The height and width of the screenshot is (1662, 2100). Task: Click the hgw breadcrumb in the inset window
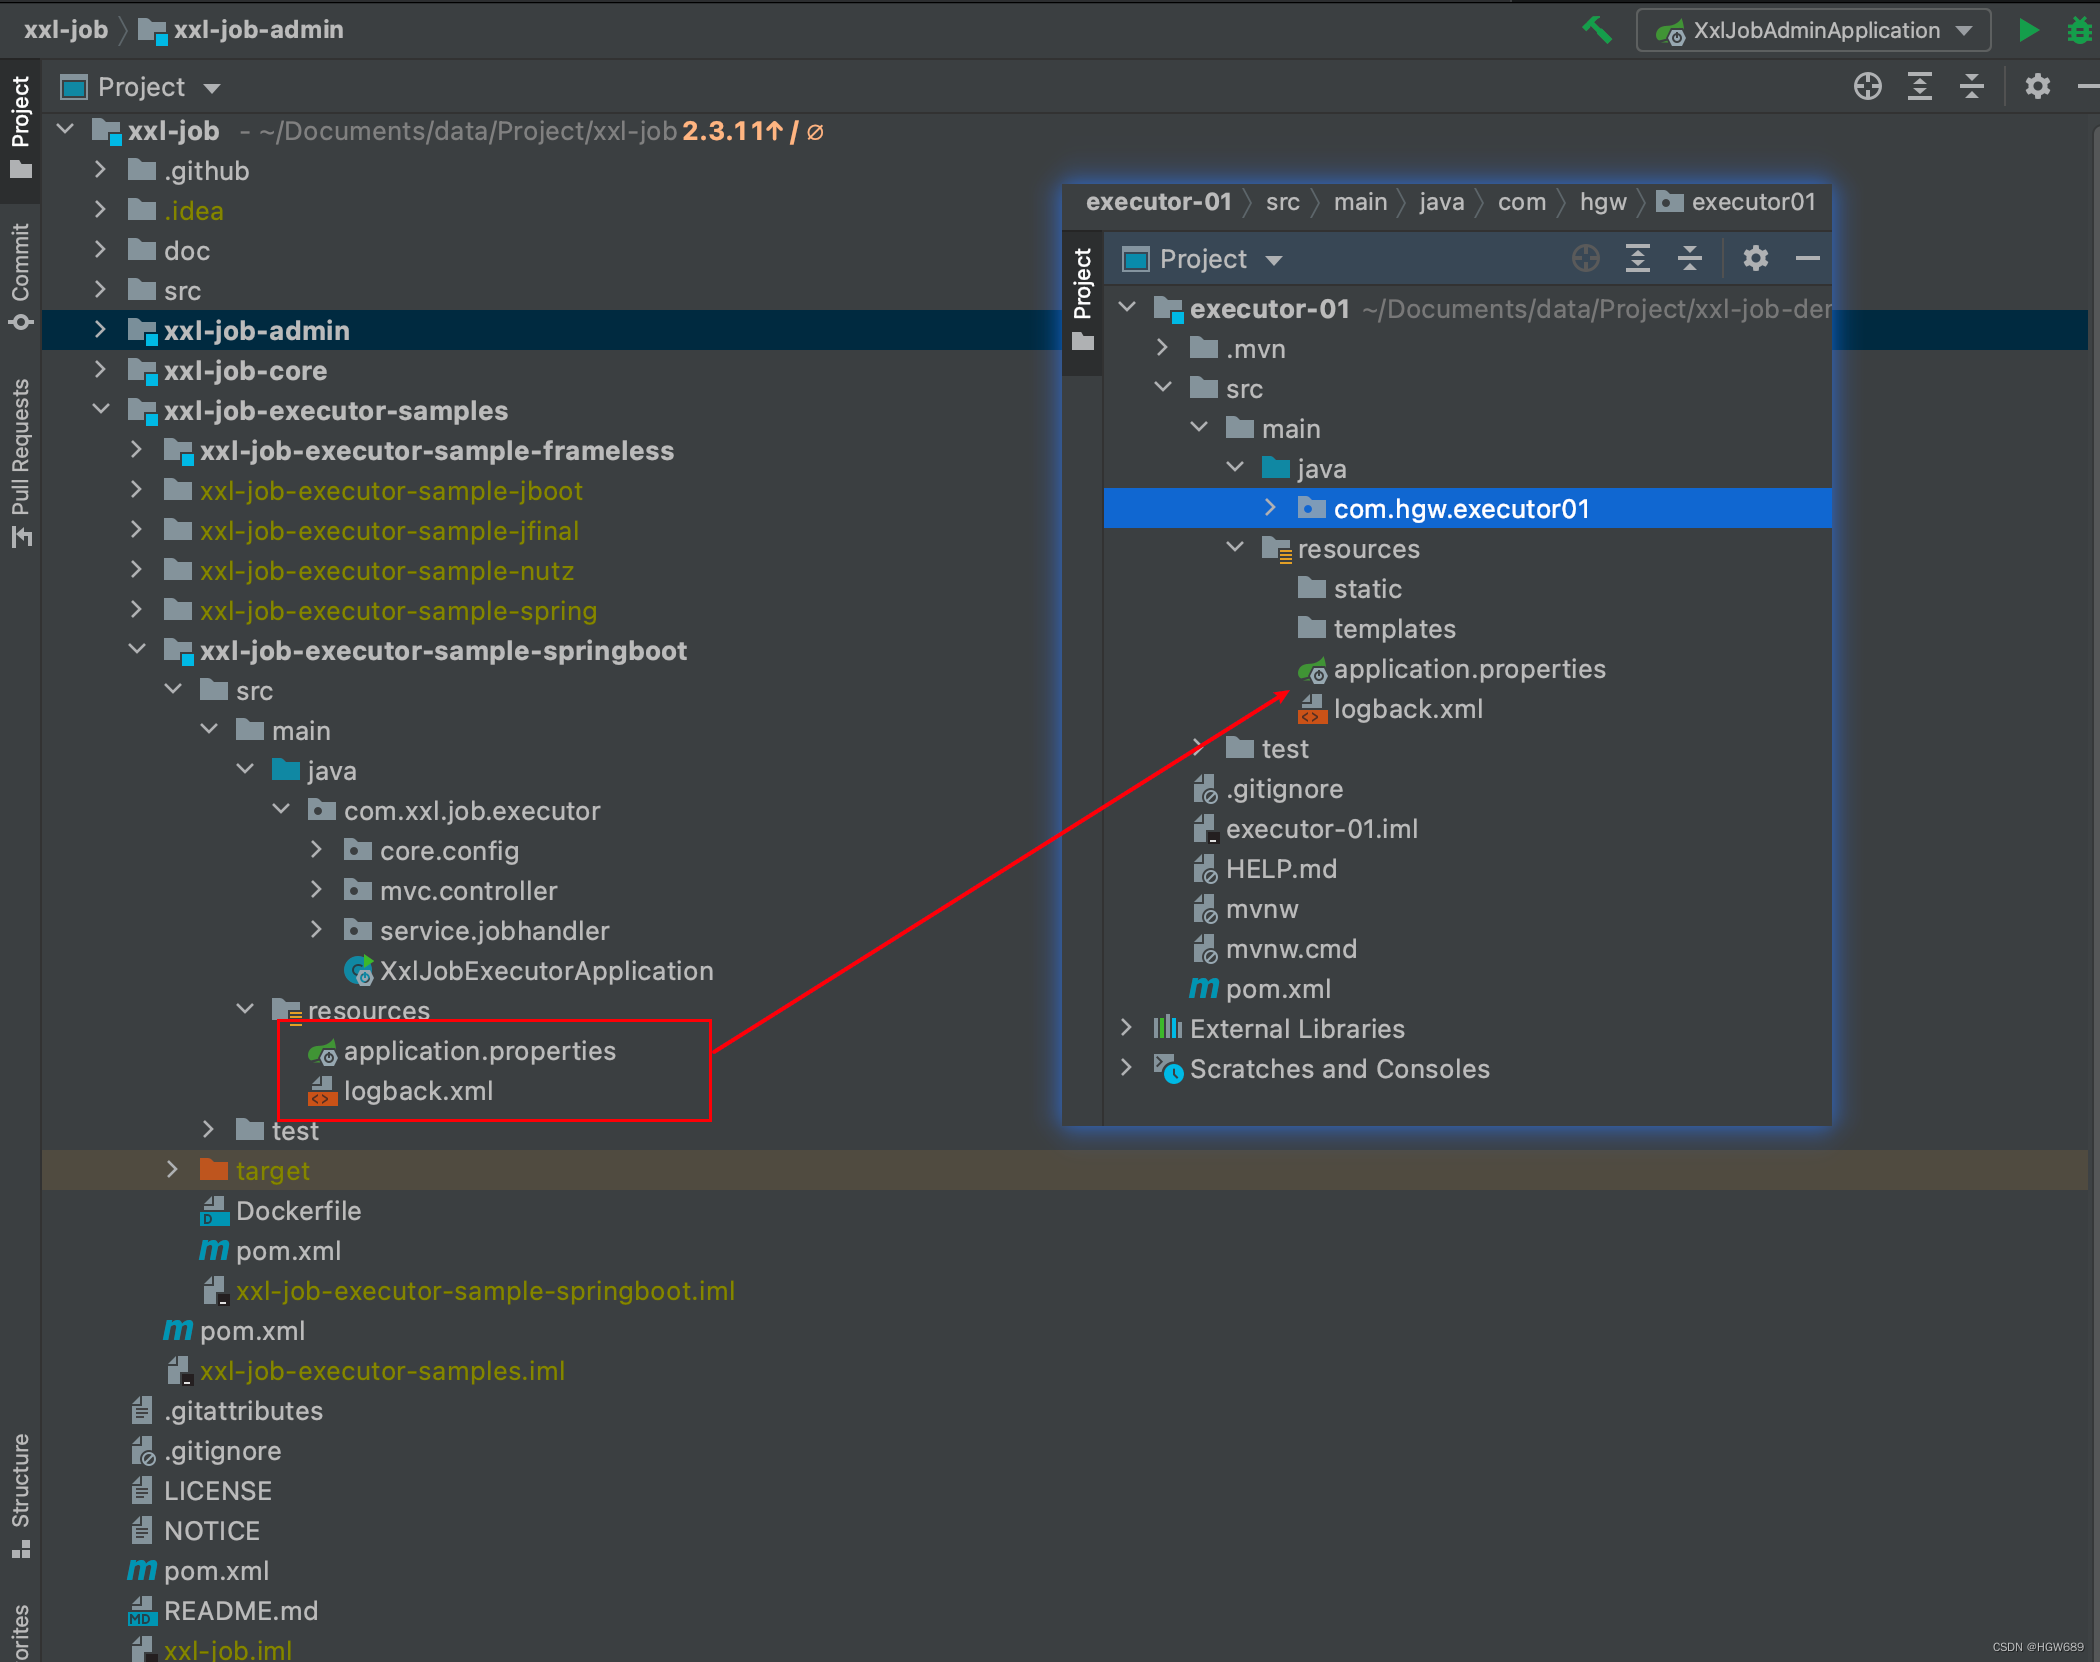[x=1603, y=202]
